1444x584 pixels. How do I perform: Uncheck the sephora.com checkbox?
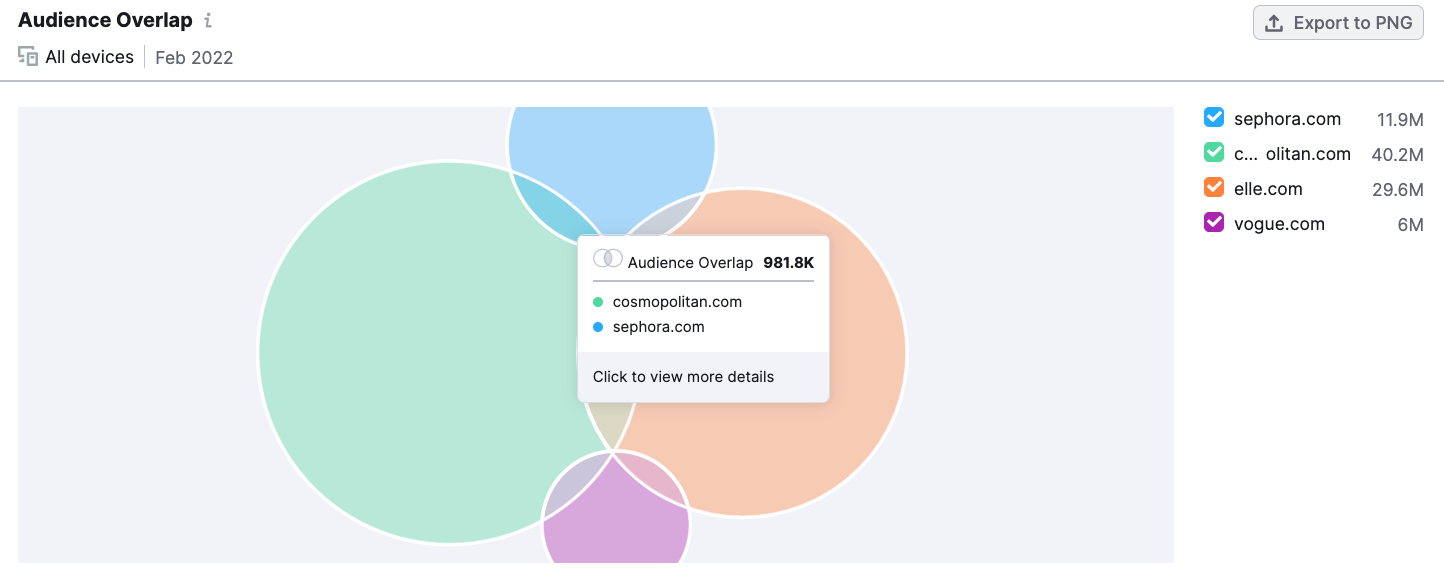pos(1214,118)
